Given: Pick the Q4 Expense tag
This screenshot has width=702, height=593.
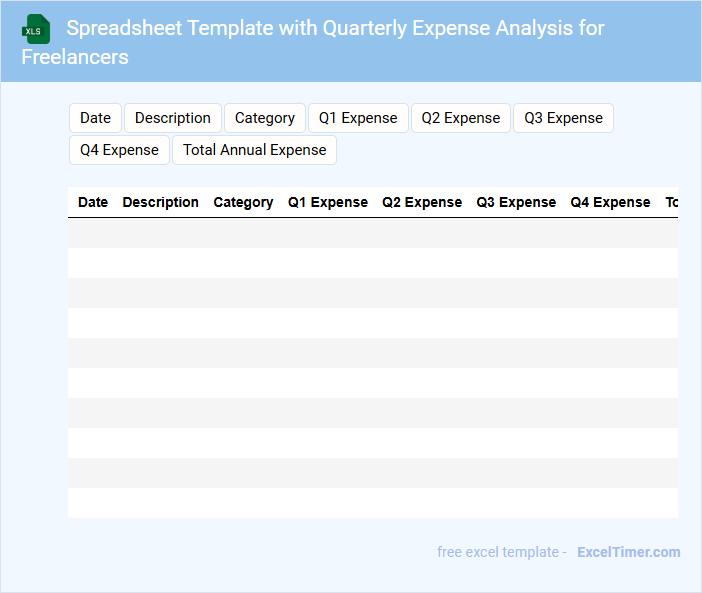Looking at the screenshot, I should pyautogui.click(x=119, y=150).
